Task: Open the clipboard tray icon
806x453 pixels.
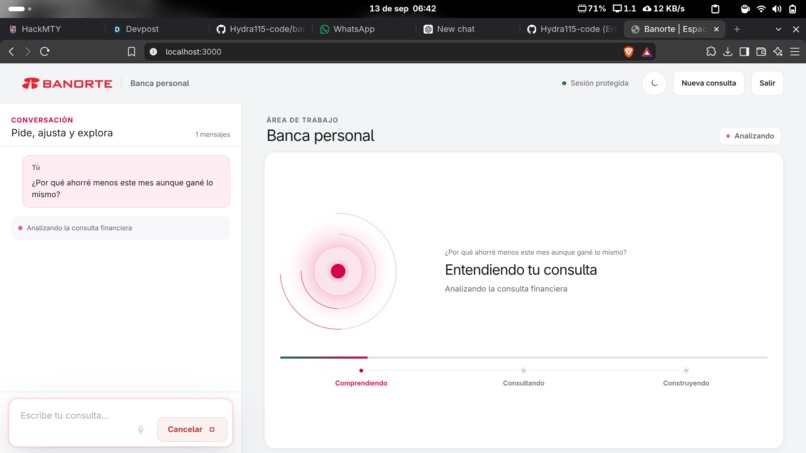Action: (715, 9)
